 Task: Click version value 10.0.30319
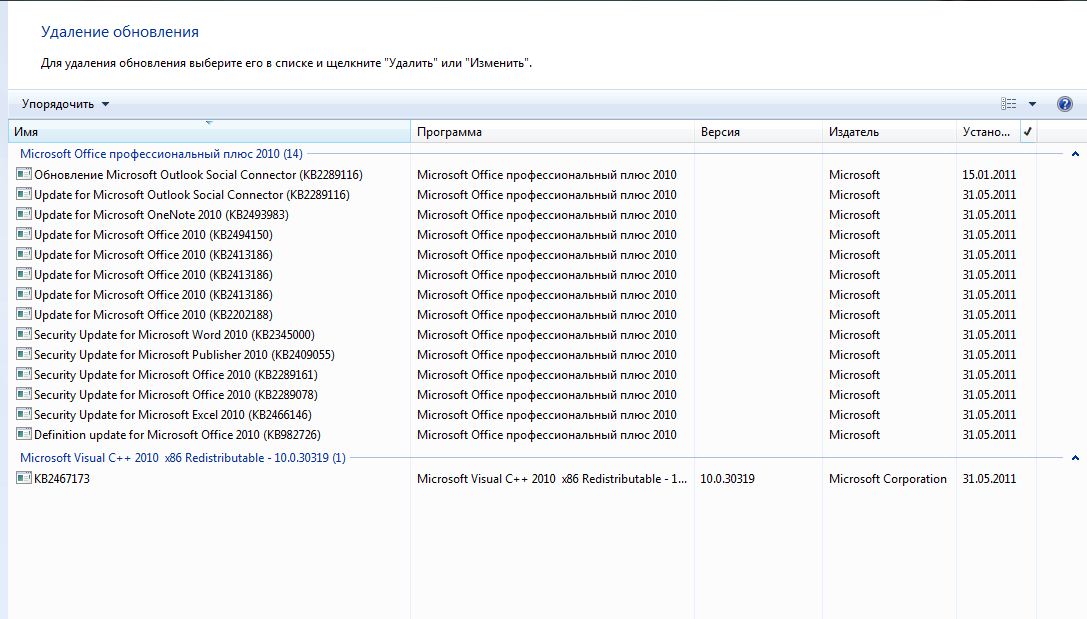[727, 478]
